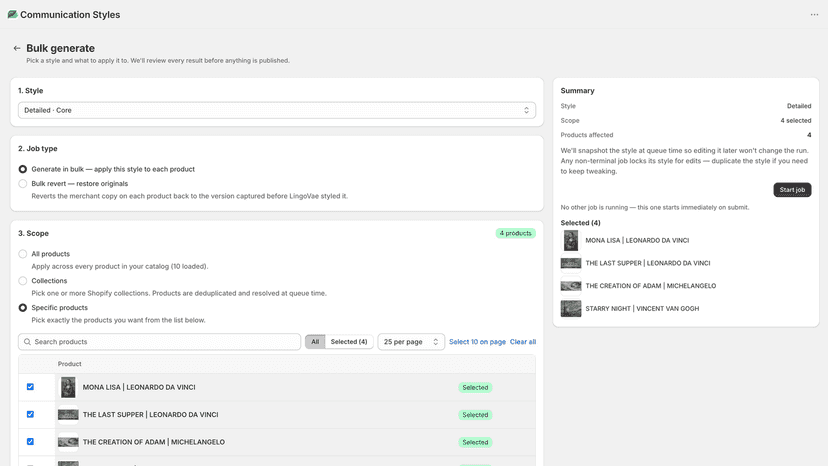Open the Detailed · Core style dropdown
This screenshot has width=828, height=466.
pos(277,110)
